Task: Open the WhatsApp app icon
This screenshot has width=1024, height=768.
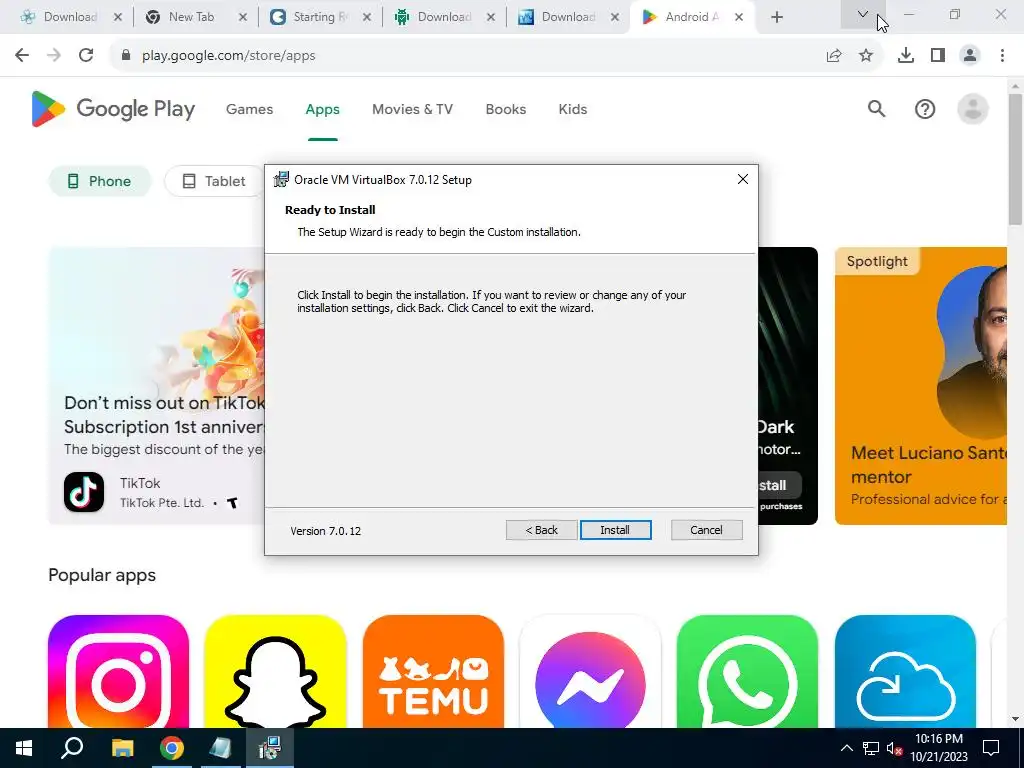Action: coord(748,671)
